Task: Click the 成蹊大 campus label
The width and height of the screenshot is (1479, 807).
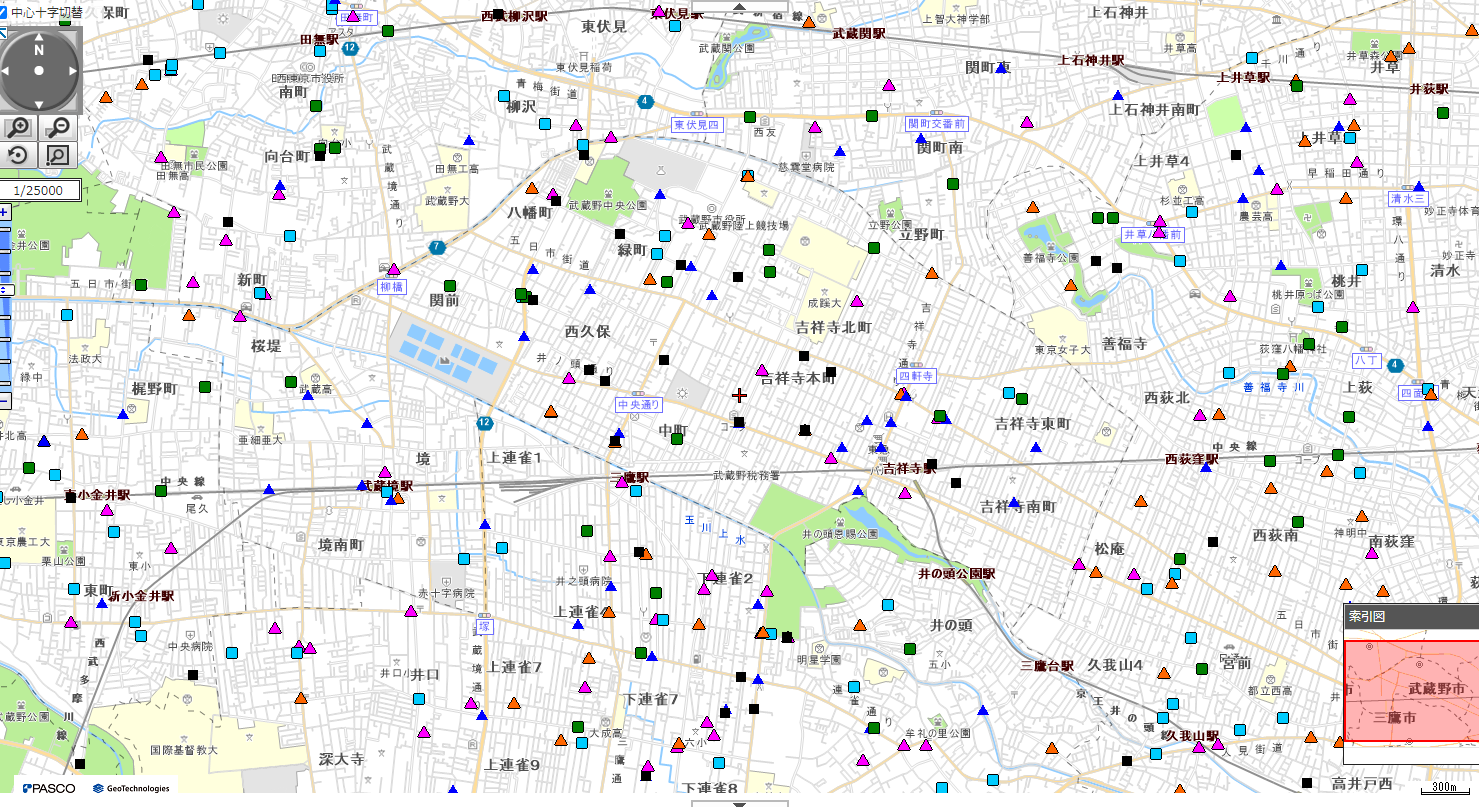Action: pos(826,302)
